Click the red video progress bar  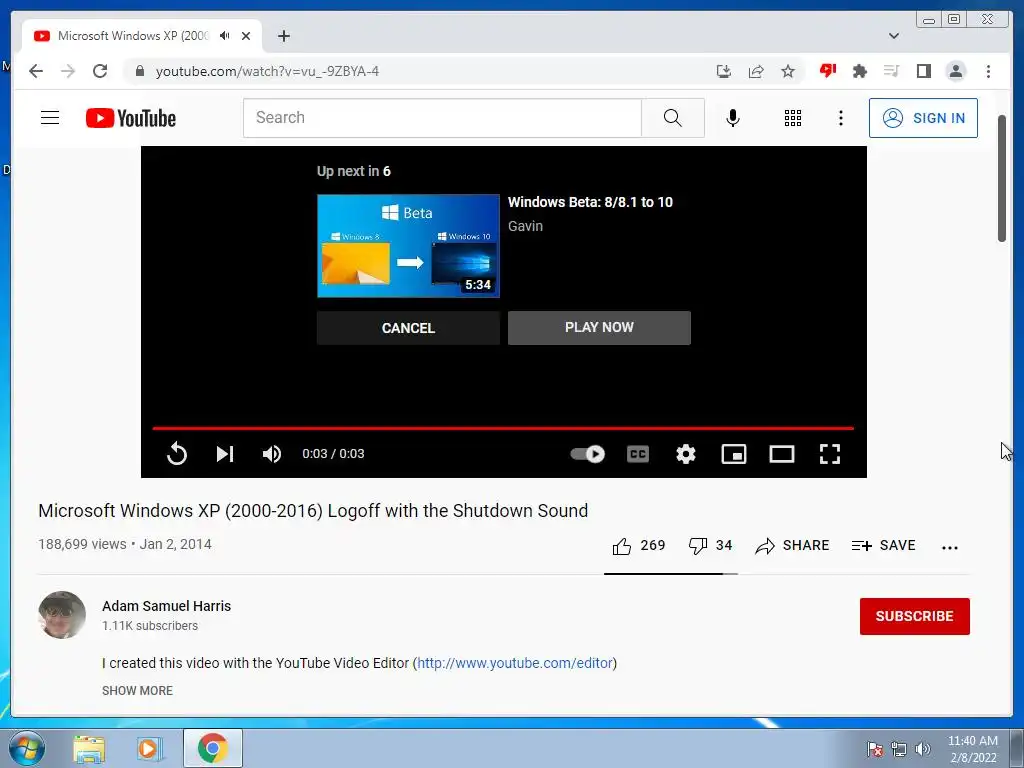point(503,428)
